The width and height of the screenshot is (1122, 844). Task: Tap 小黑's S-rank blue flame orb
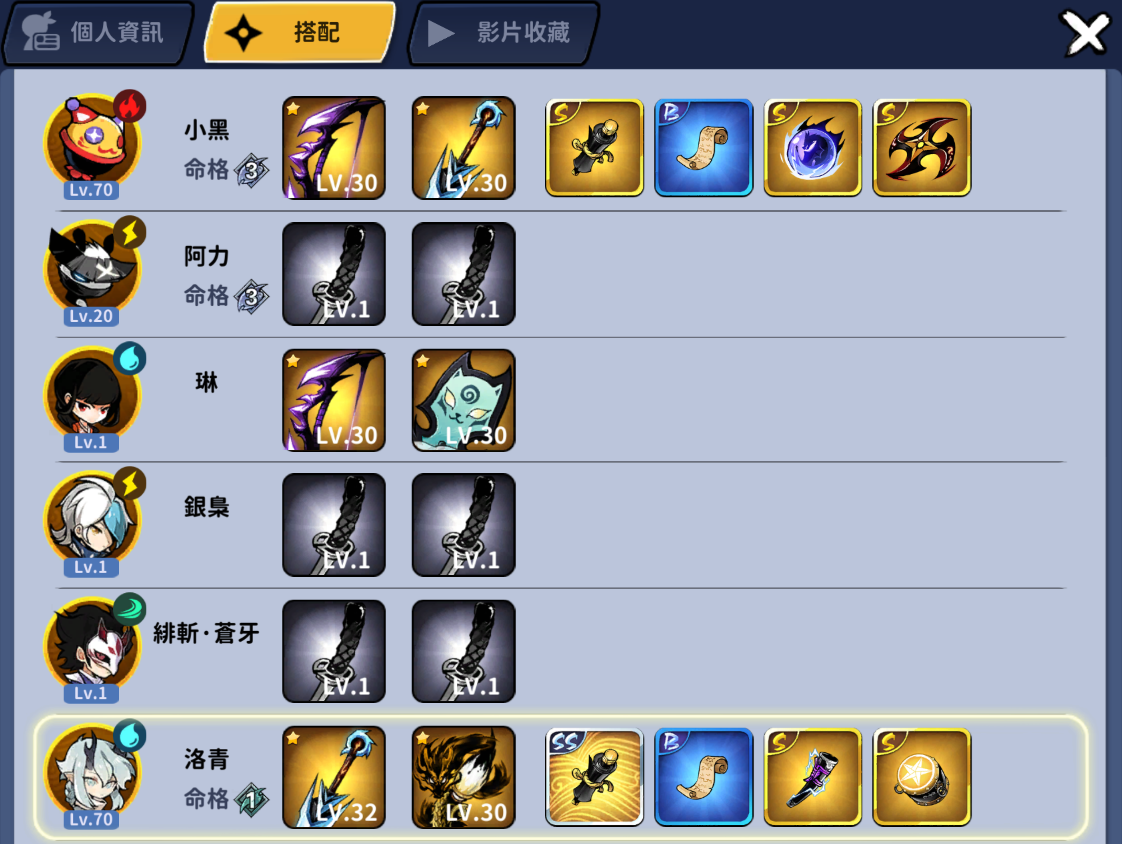point(812,147)
